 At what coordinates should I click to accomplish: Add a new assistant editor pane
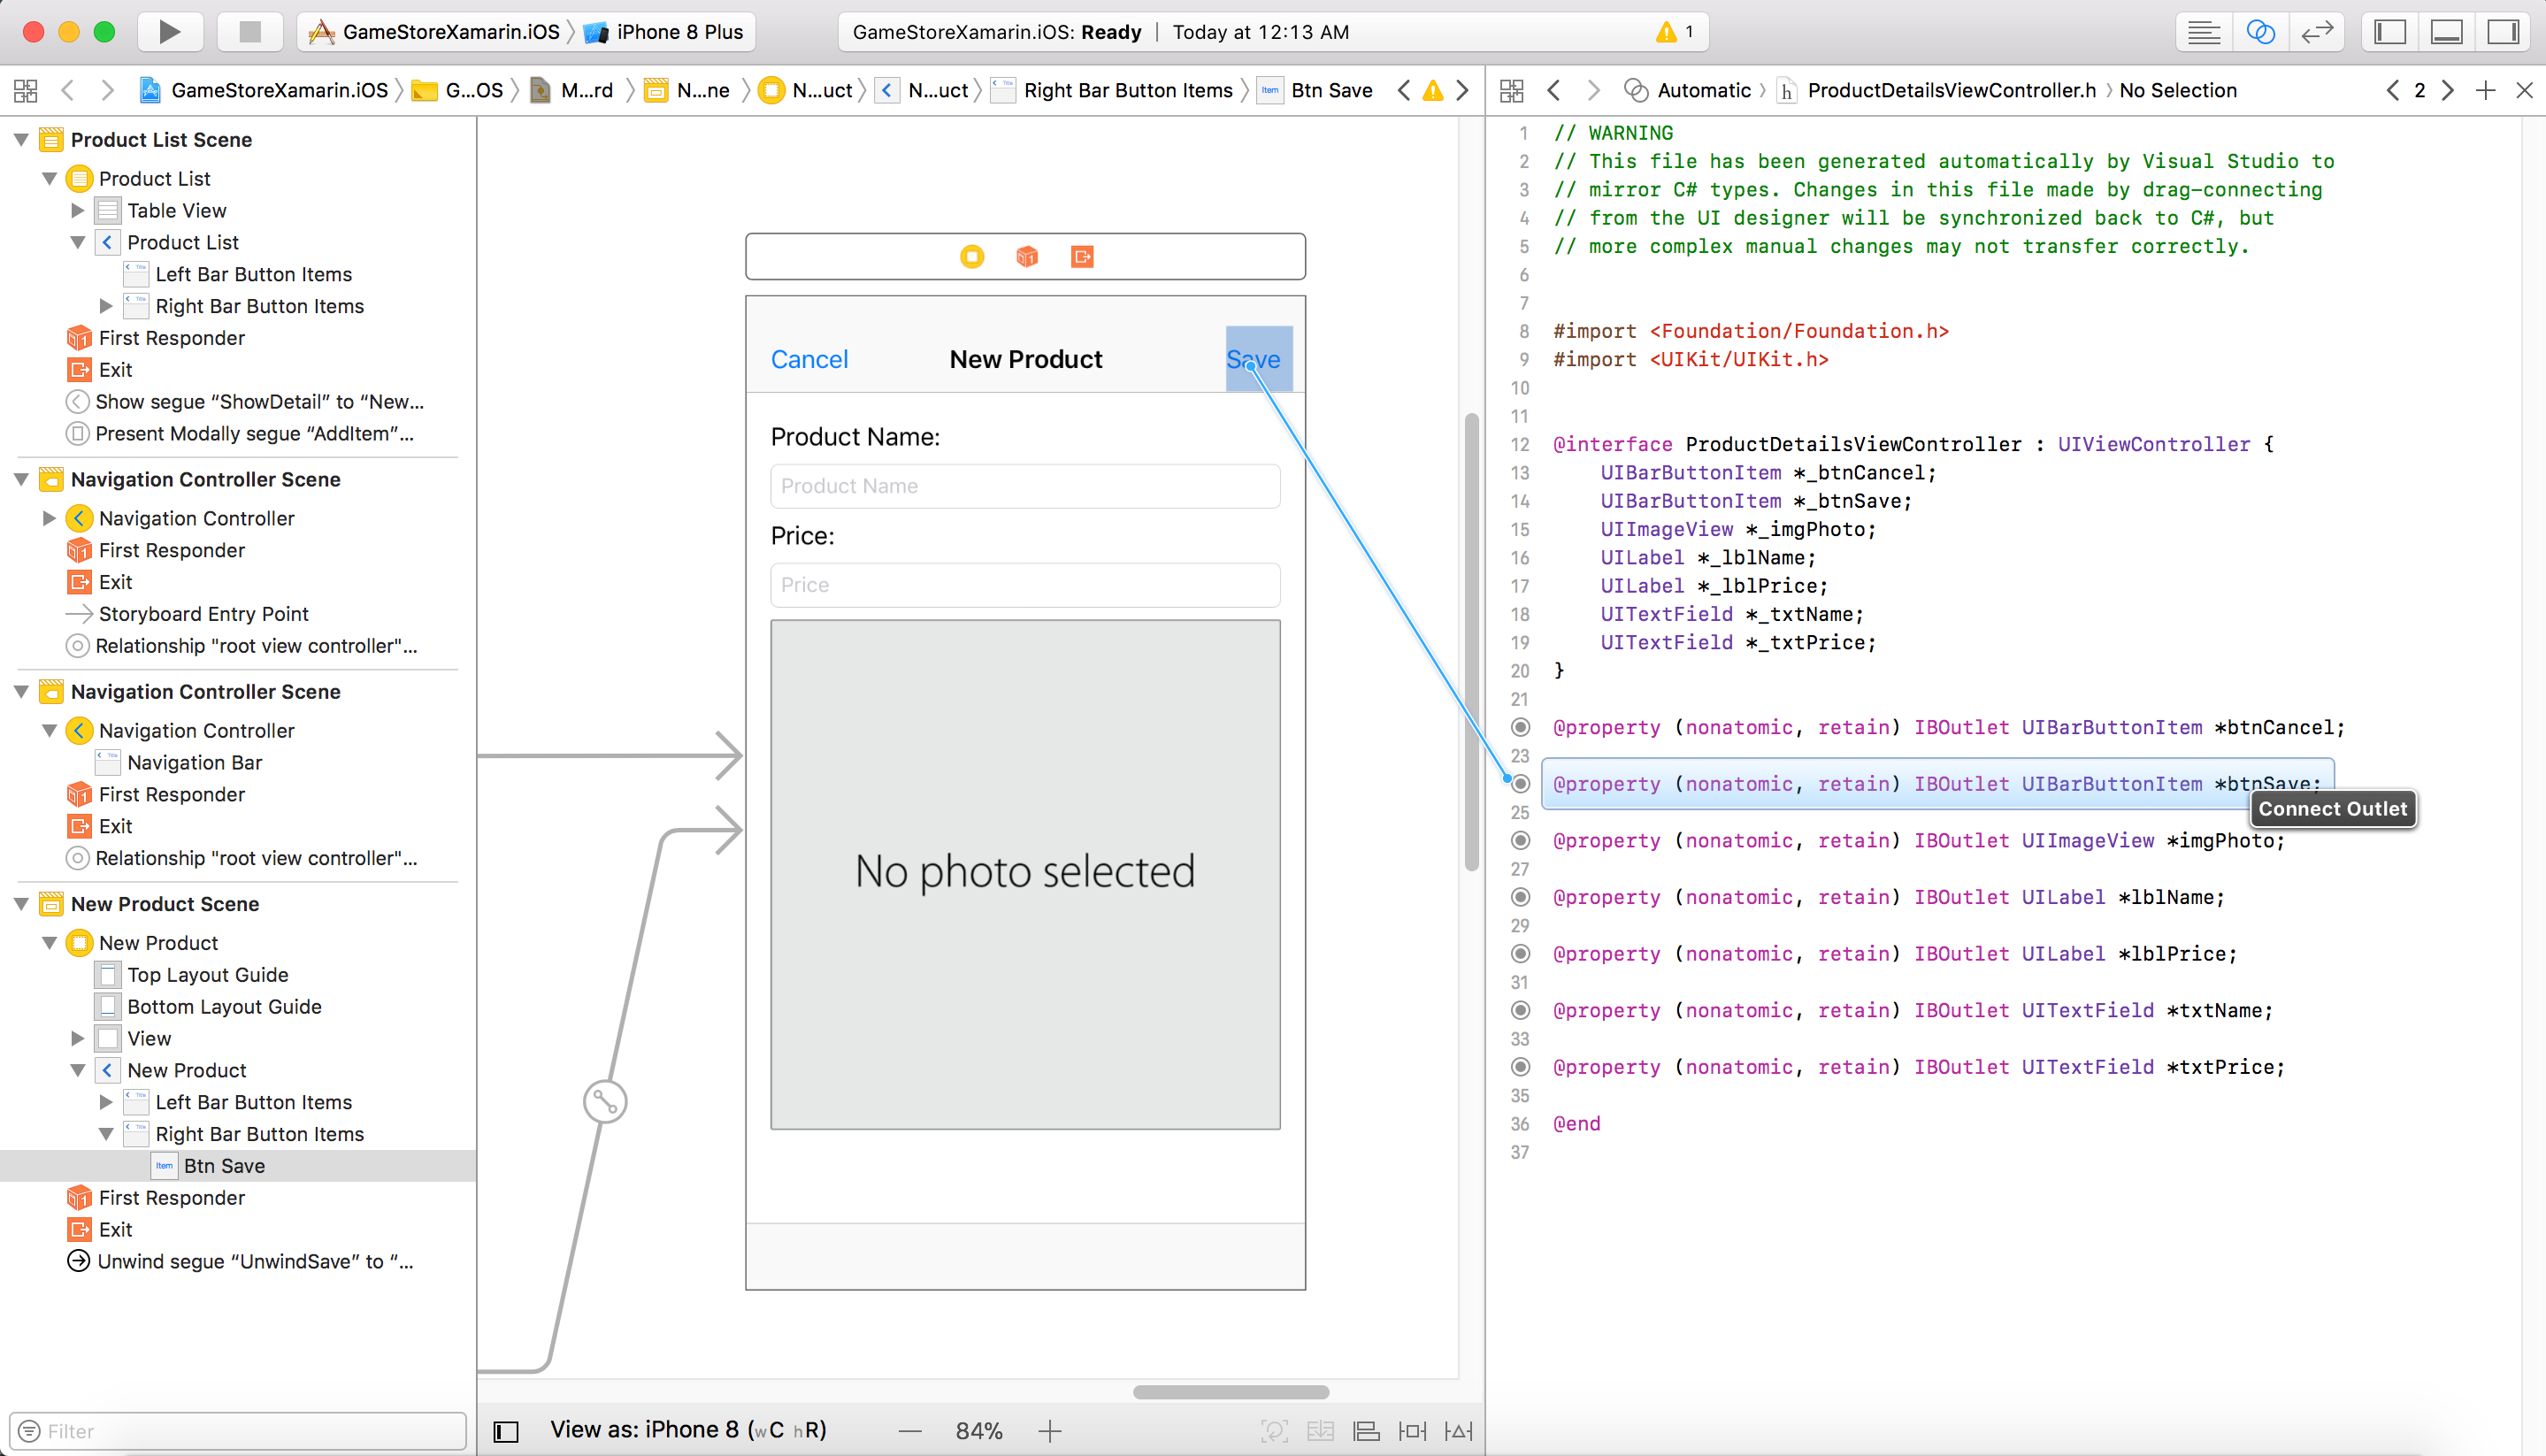coord(2485,91)
